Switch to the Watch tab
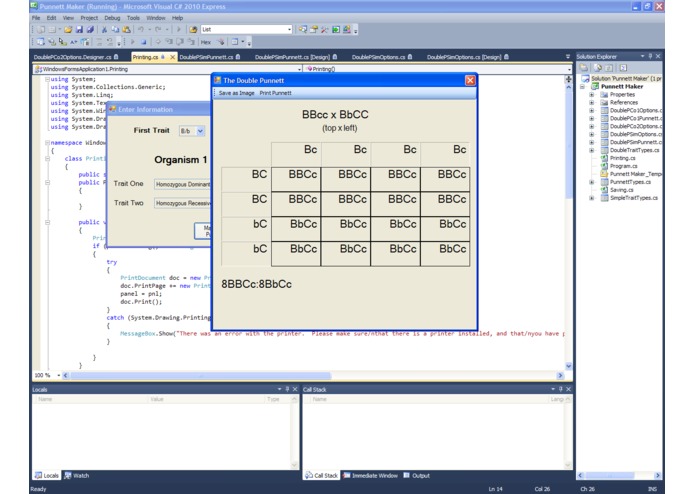 (x=77, y=475)
